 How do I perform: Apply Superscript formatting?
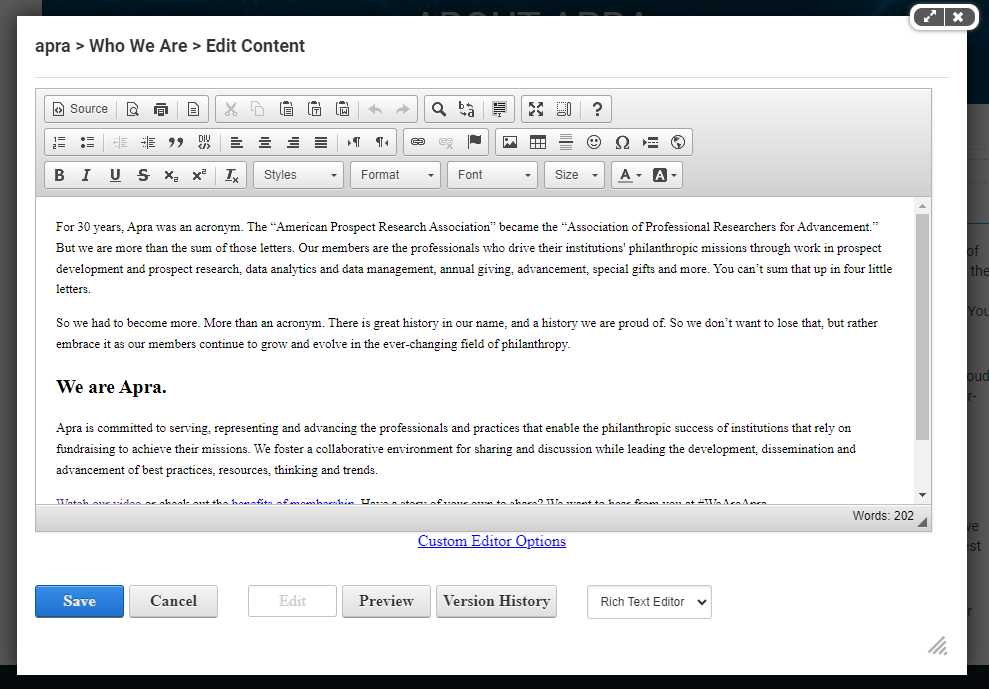click(199, 175)
